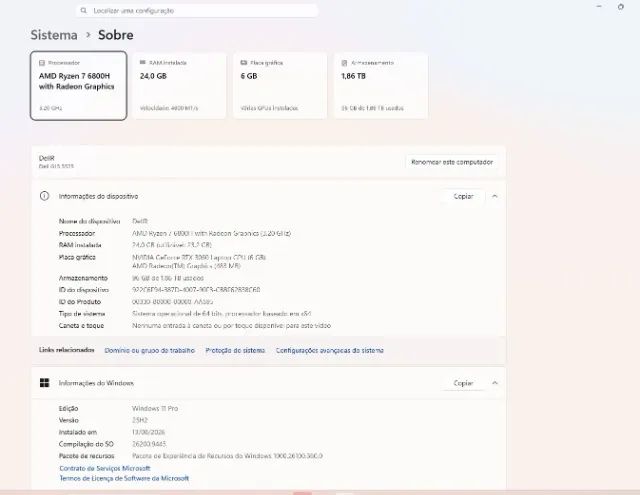Select the AMD Ryzen 7 6800H processor card
640x495 pixels.
pyautogui.click(x=78, y=86)
